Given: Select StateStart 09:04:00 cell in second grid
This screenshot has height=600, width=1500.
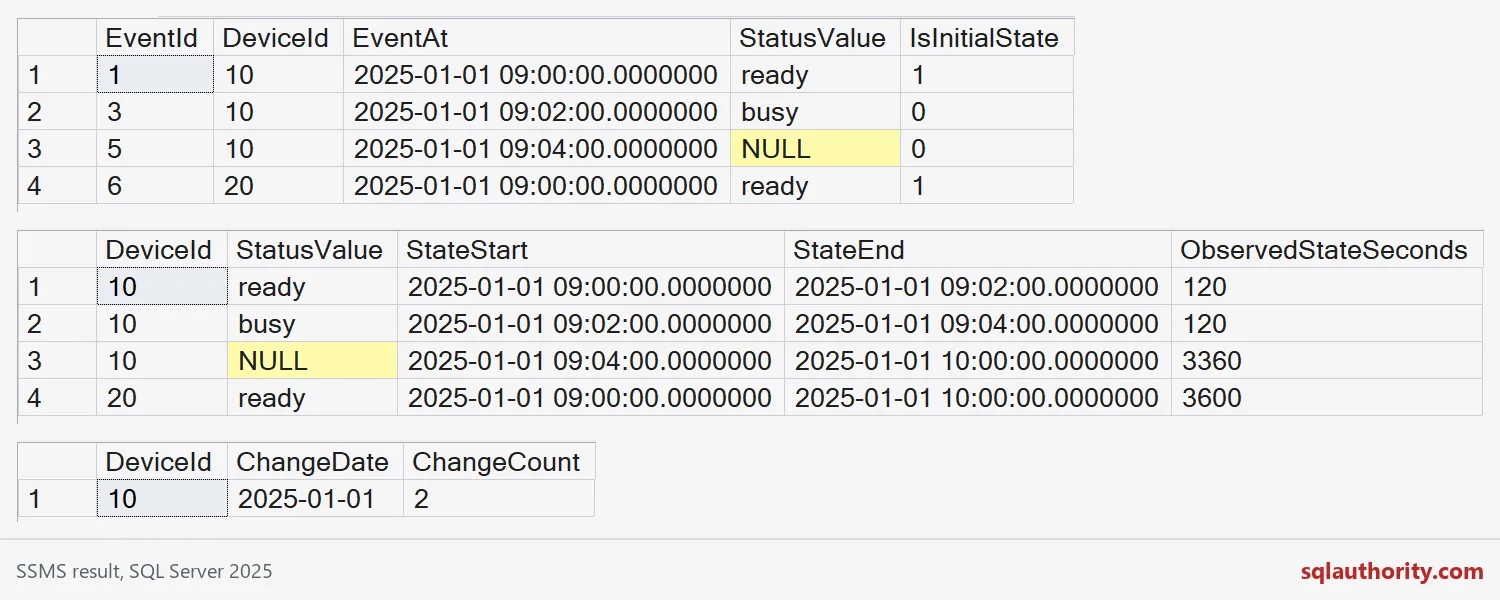Looking at the screenshot, I should click(591, 361).
